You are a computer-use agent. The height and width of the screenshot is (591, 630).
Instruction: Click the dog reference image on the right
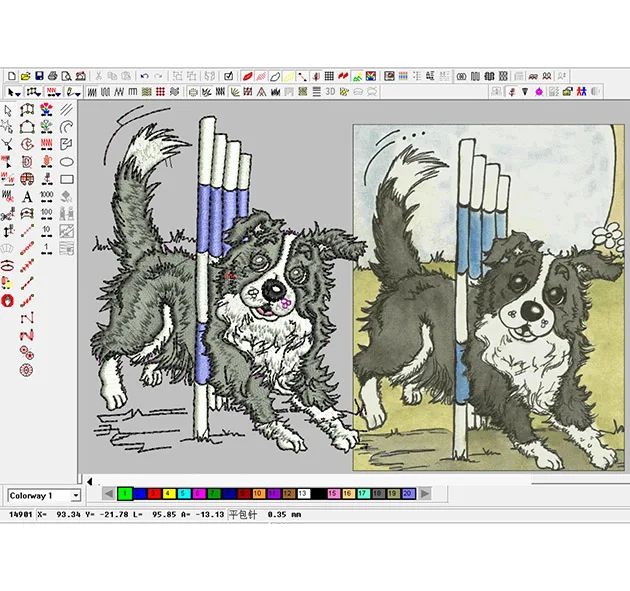coord(490,298)
